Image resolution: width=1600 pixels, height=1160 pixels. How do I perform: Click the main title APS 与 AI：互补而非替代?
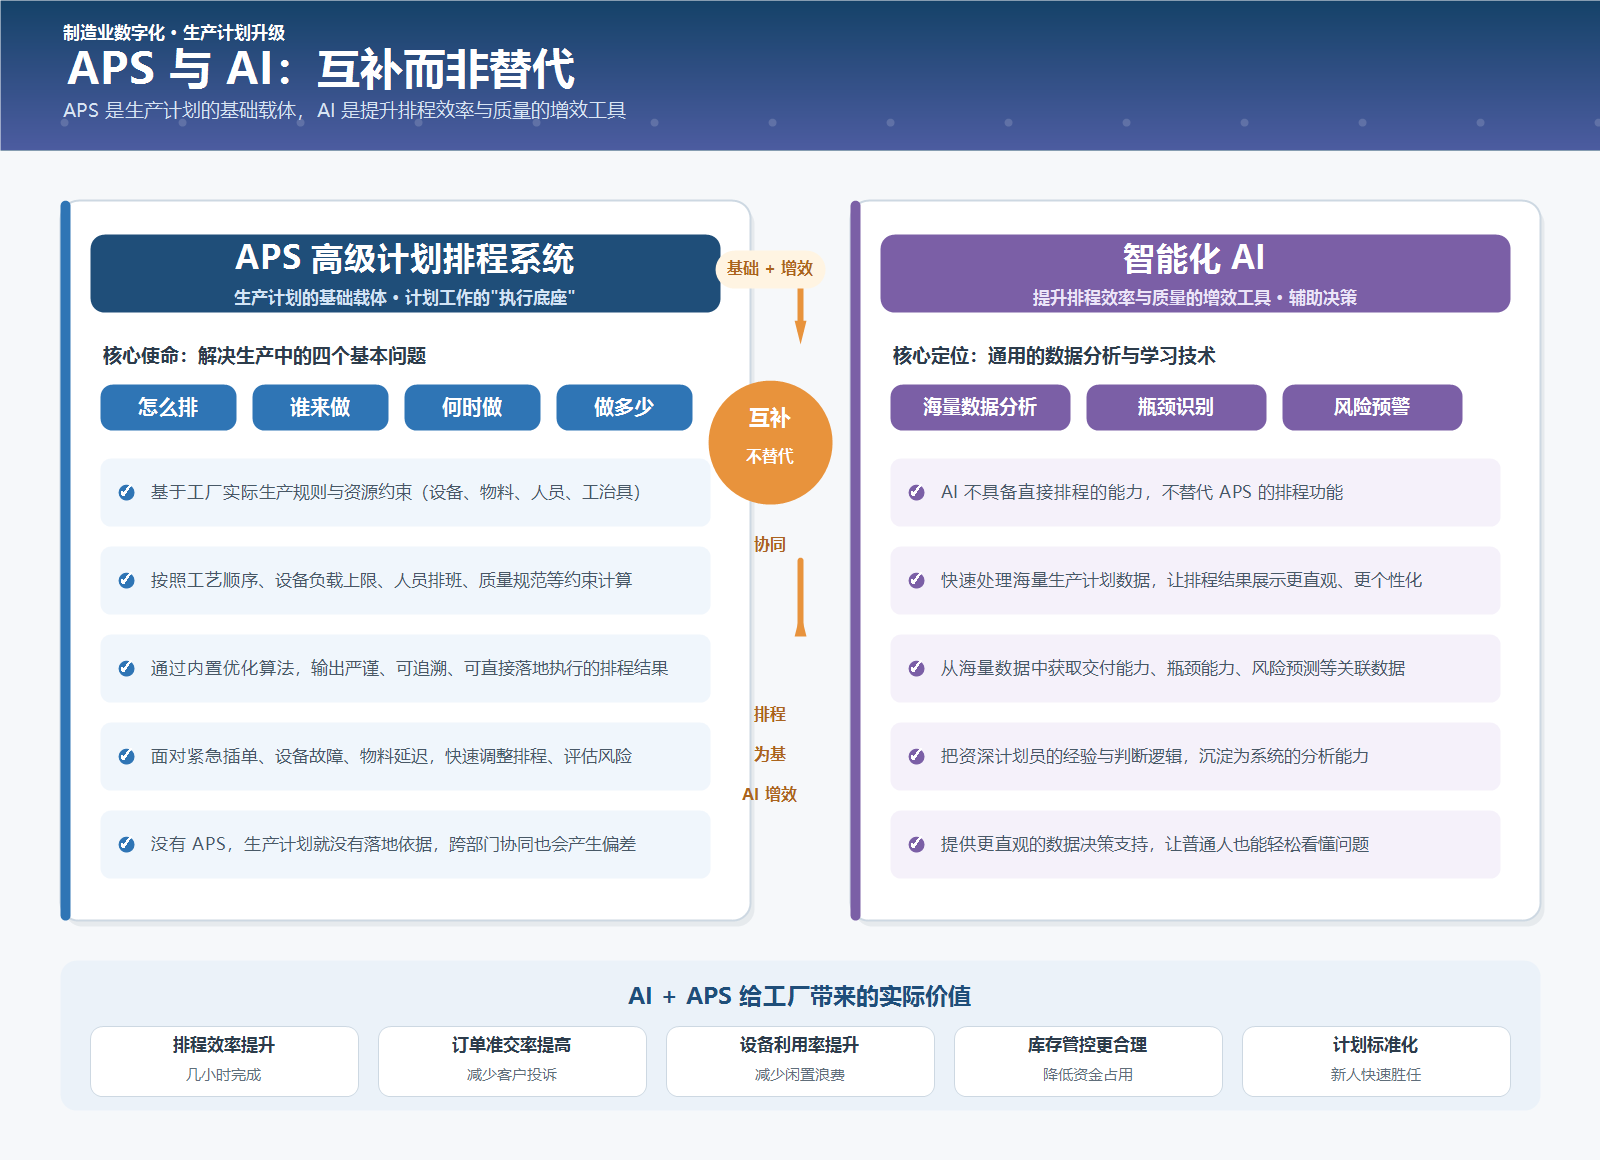321,69
